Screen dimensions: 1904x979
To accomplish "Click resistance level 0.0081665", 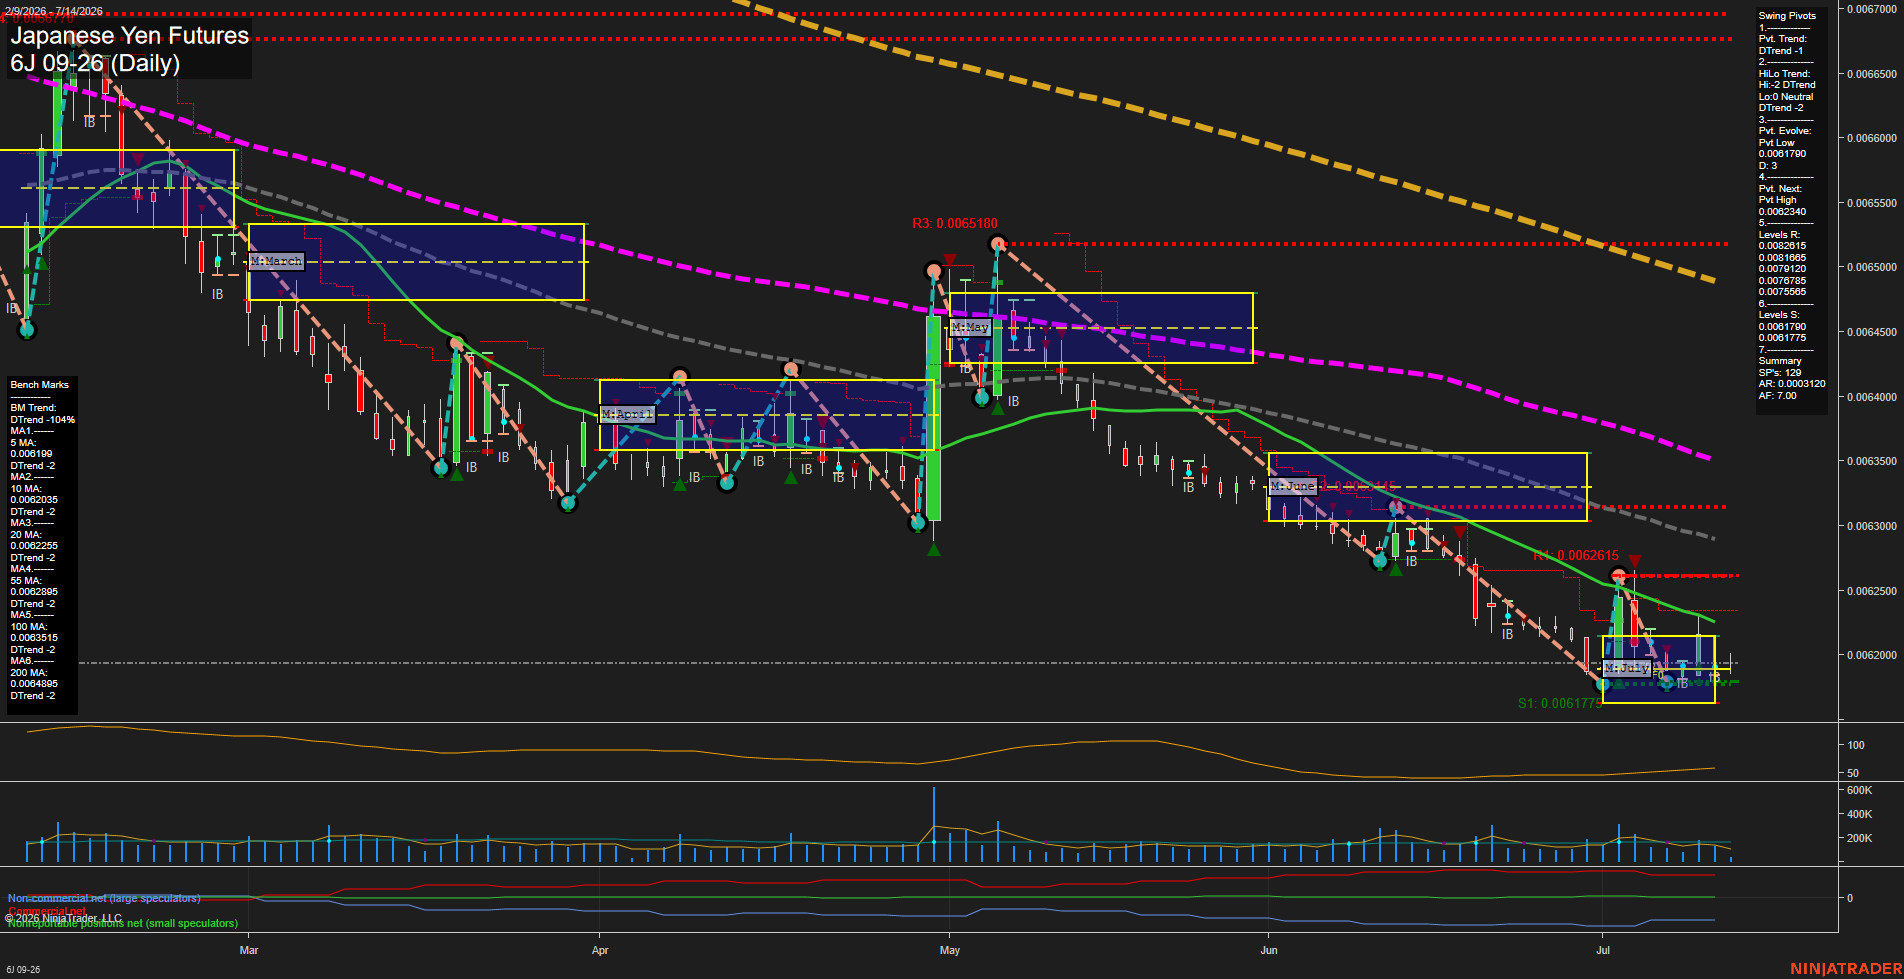I will 1783,258.
